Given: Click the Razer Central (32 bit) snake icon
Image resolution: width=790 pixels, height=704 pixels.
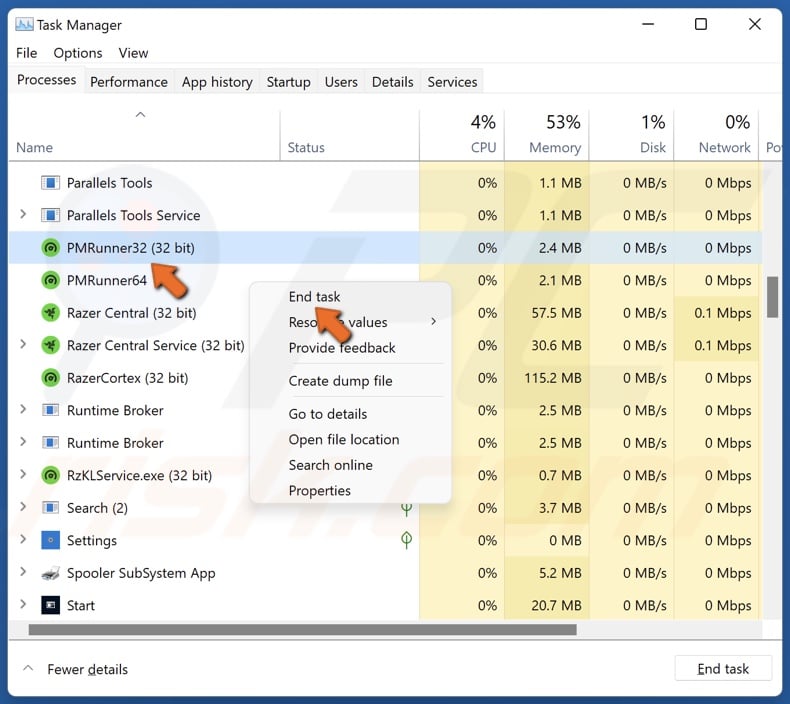Looking at the screenshot, I should (50, 312).
